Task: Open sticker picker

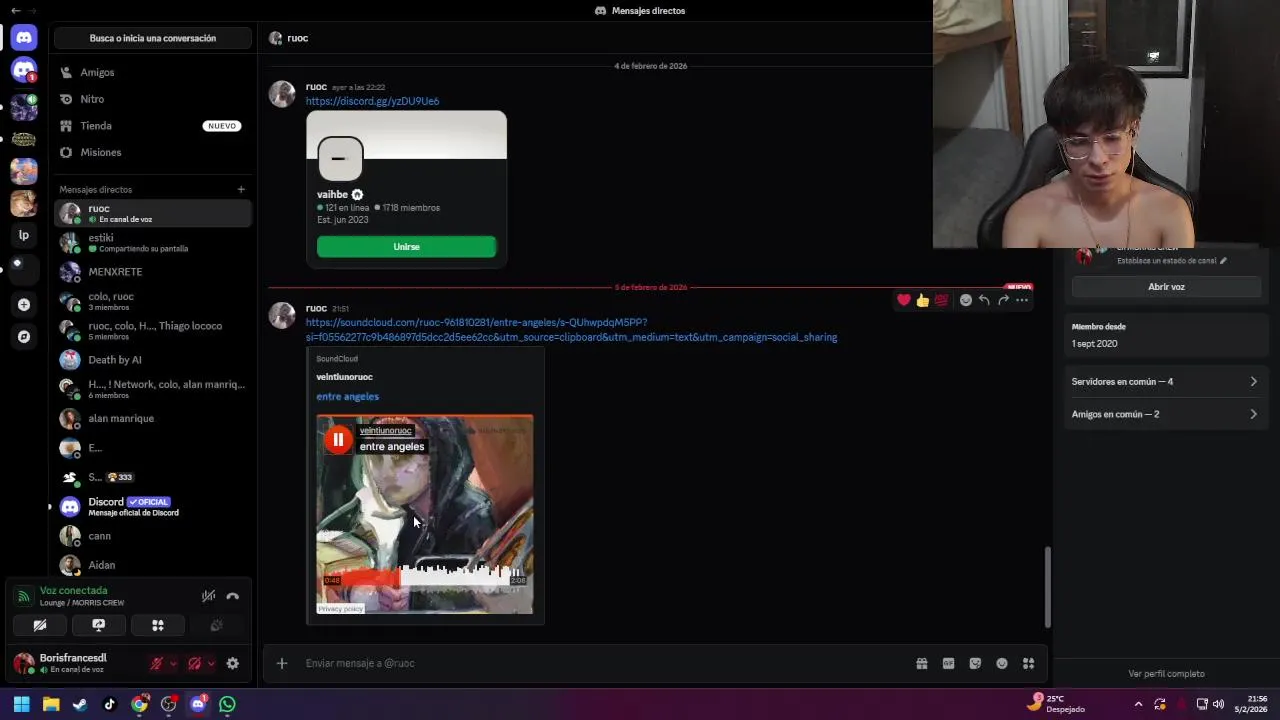Action: (975, 663)
